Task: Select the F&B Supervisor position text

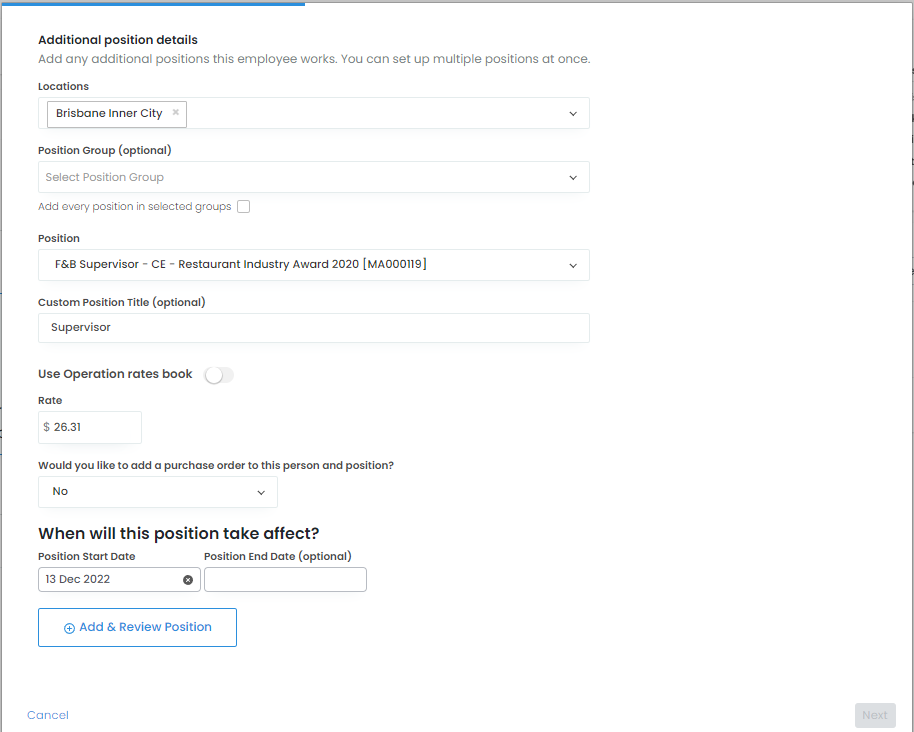Action: (241, 265)
